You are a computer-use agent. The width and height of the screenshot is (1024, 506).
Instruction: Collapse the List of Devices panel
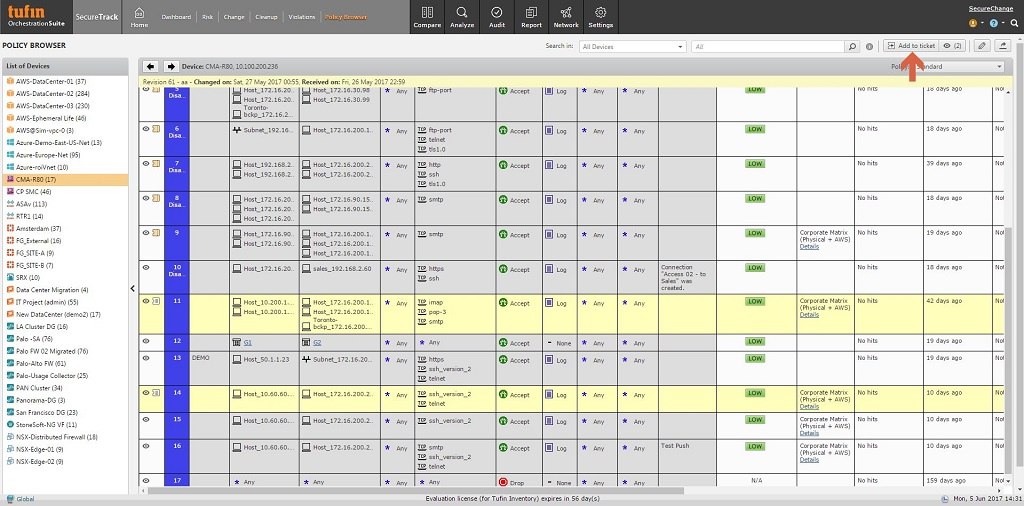pos(133,288)
